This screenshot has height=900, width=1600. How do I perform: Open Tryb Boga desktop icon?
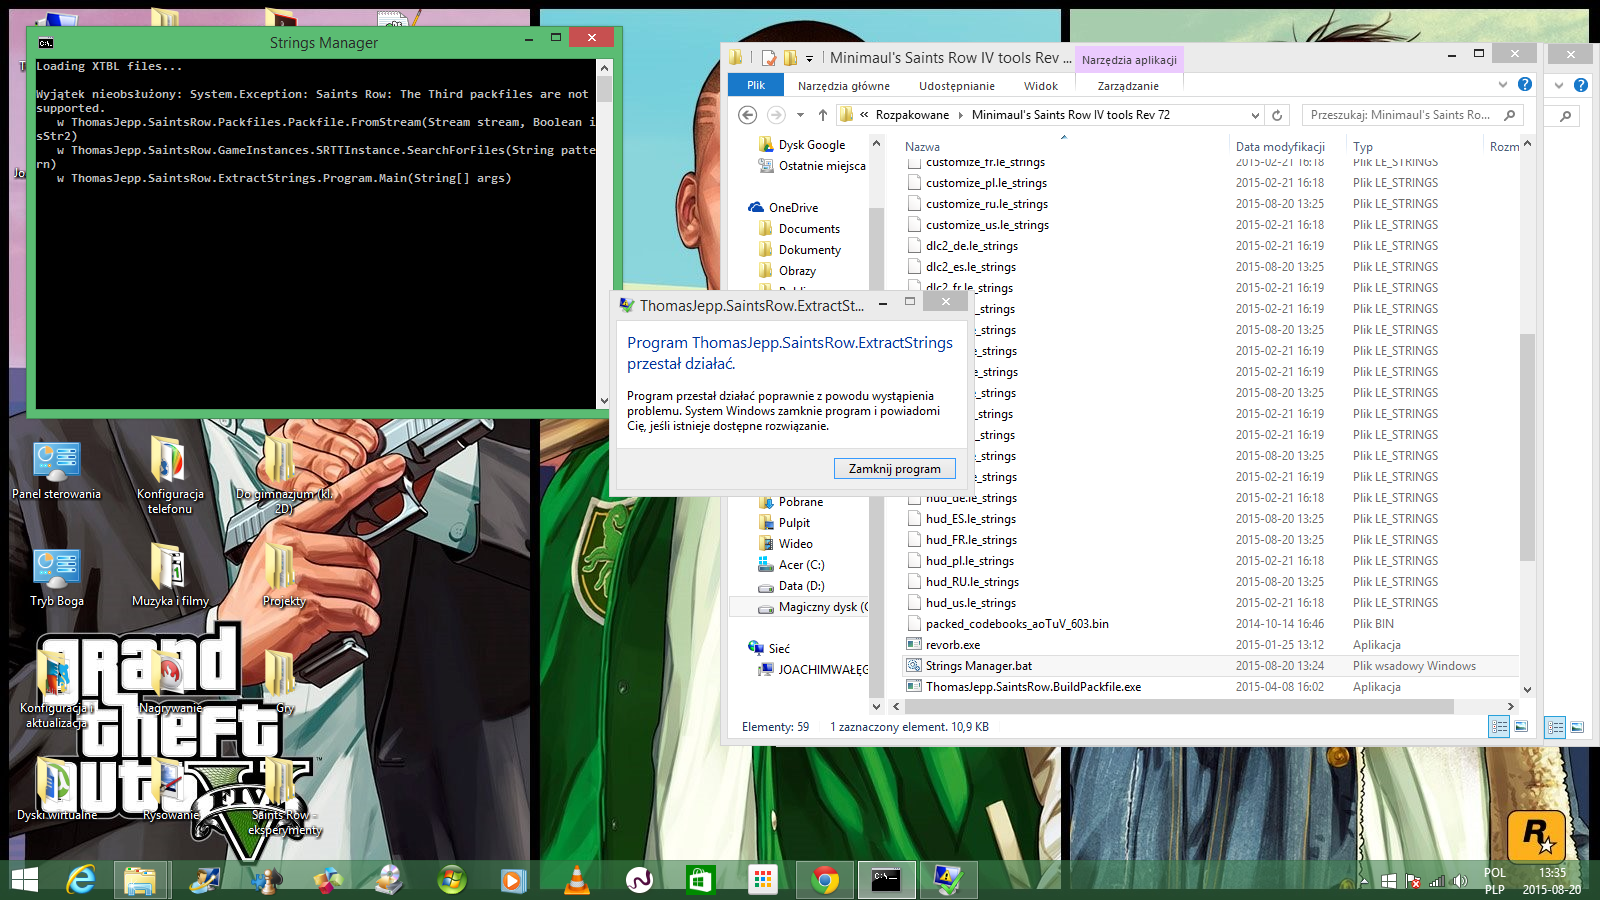click(x=57, y=577)
